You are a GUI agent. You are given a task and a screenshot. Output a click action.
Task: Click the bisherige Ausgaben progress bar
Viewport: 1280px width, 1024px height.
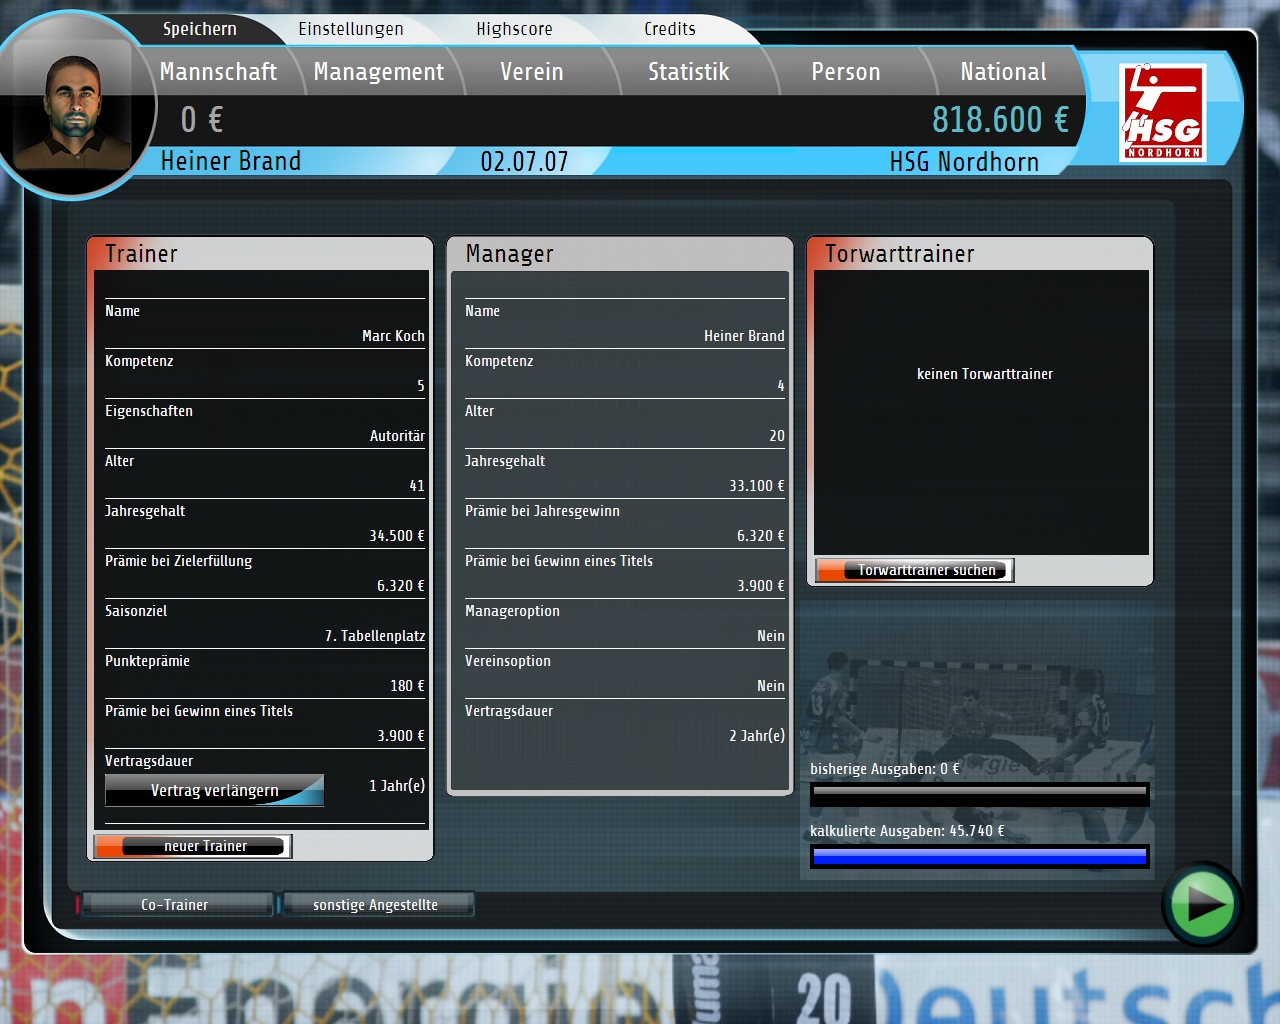[x=979, y=793]
